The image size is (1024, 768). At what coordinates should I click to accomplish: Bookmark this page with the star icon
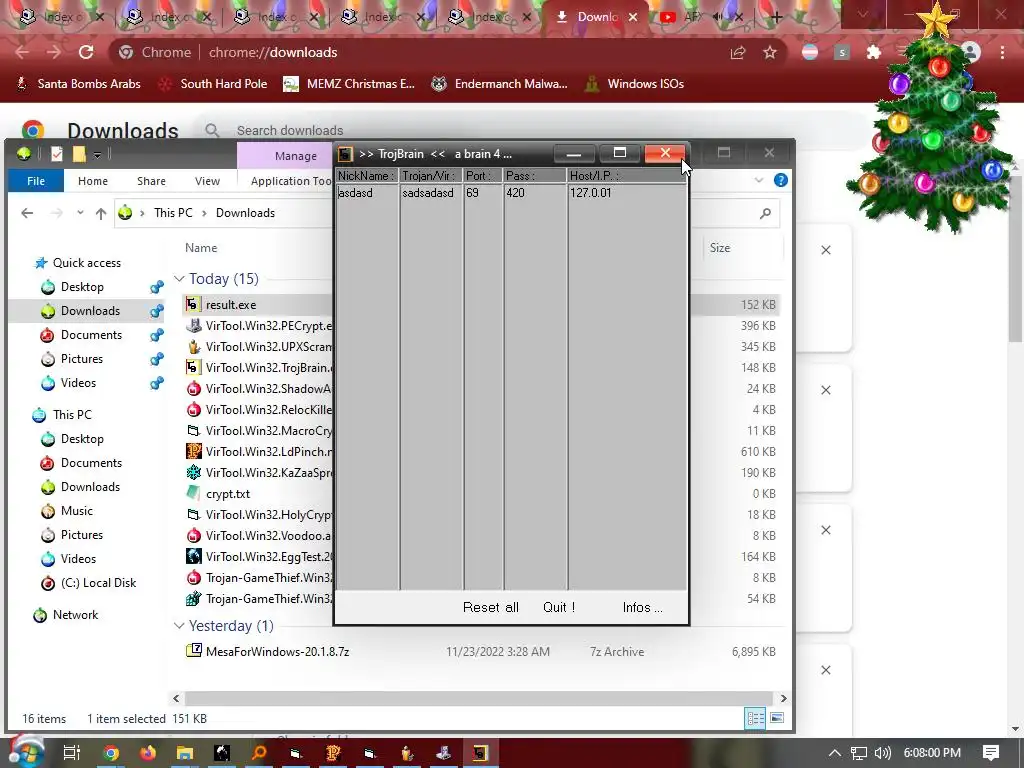click(x=770, y=52)
